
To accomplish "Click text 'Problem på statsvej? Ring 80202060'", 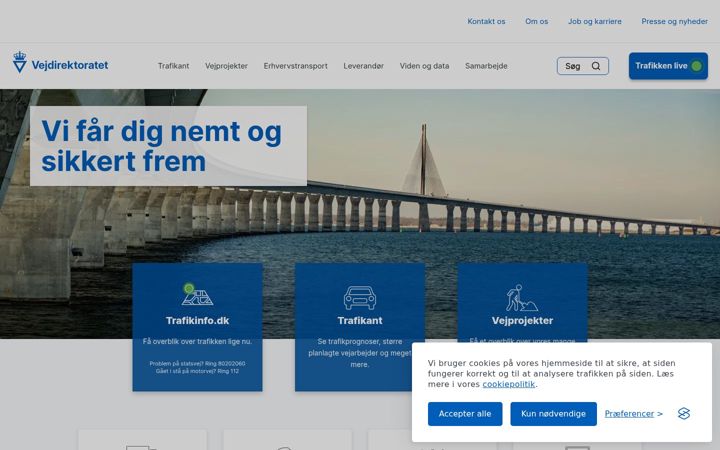I will pos(197,364).
